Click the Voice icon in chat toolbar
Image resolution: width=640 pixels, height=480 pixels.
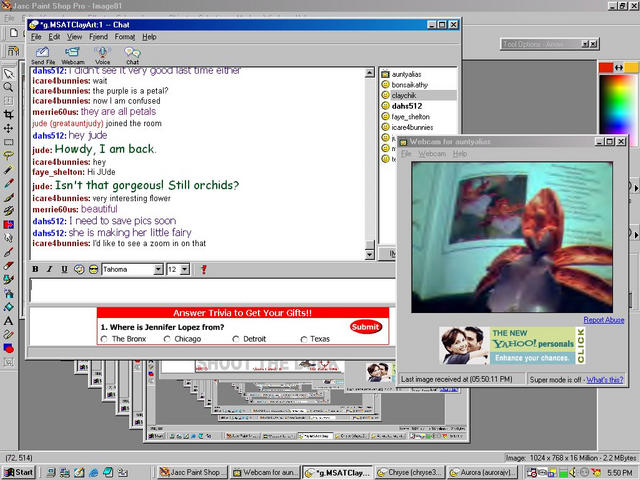tap(102, 55)
